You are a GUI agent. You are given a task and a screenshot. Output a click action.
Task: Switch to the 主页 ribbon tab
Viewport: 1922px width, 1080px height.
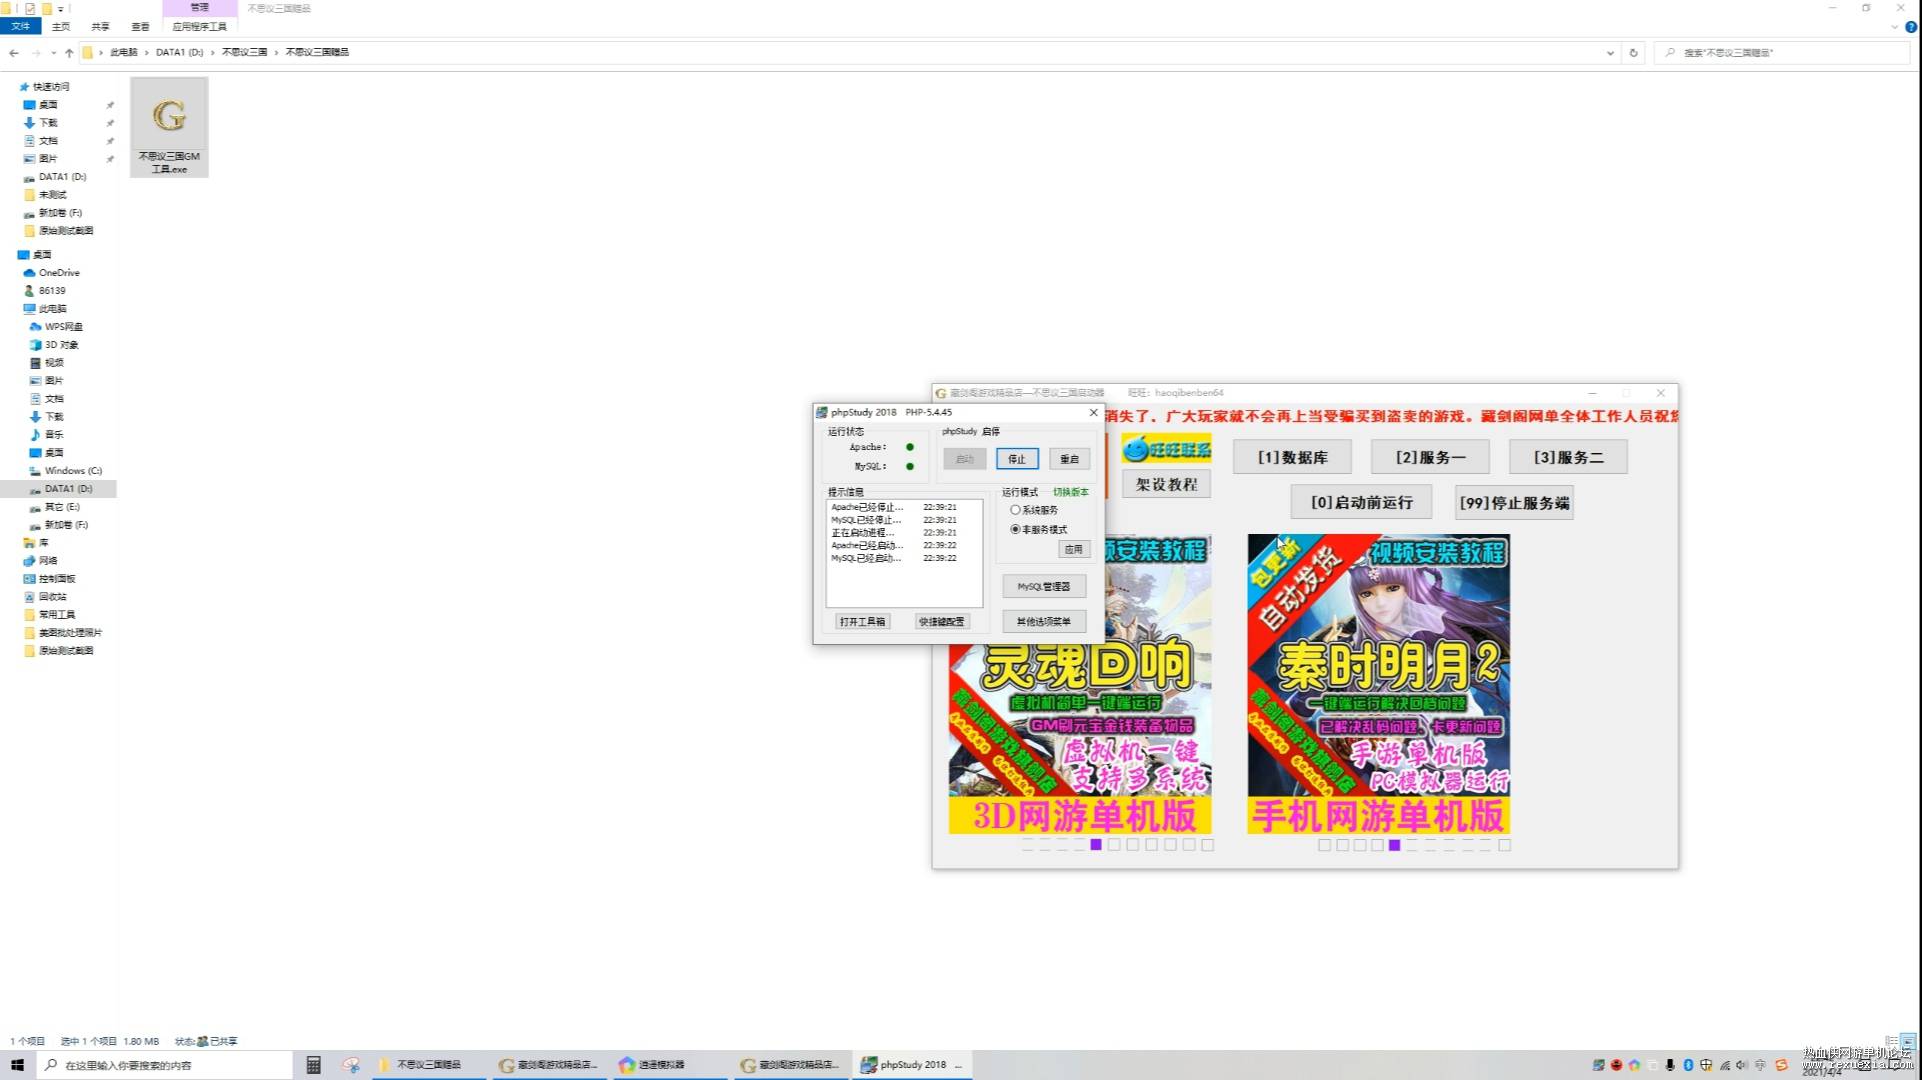[x=61, y=27]
